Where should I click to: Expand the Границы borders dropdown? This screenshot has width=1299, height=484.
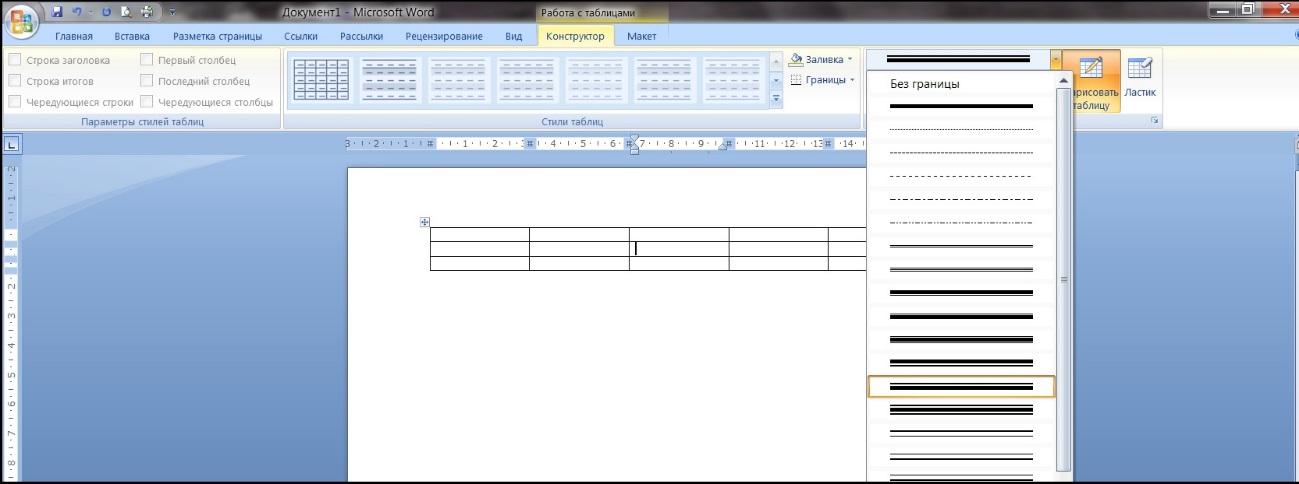822,80
